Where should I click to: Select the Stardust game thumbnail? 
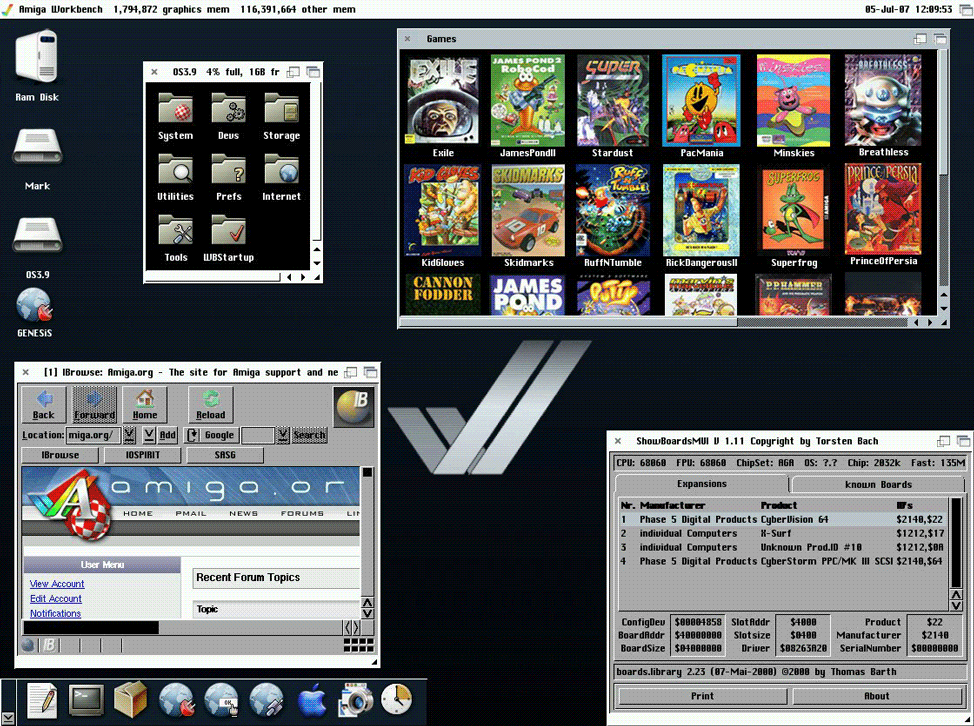point(612,101)
